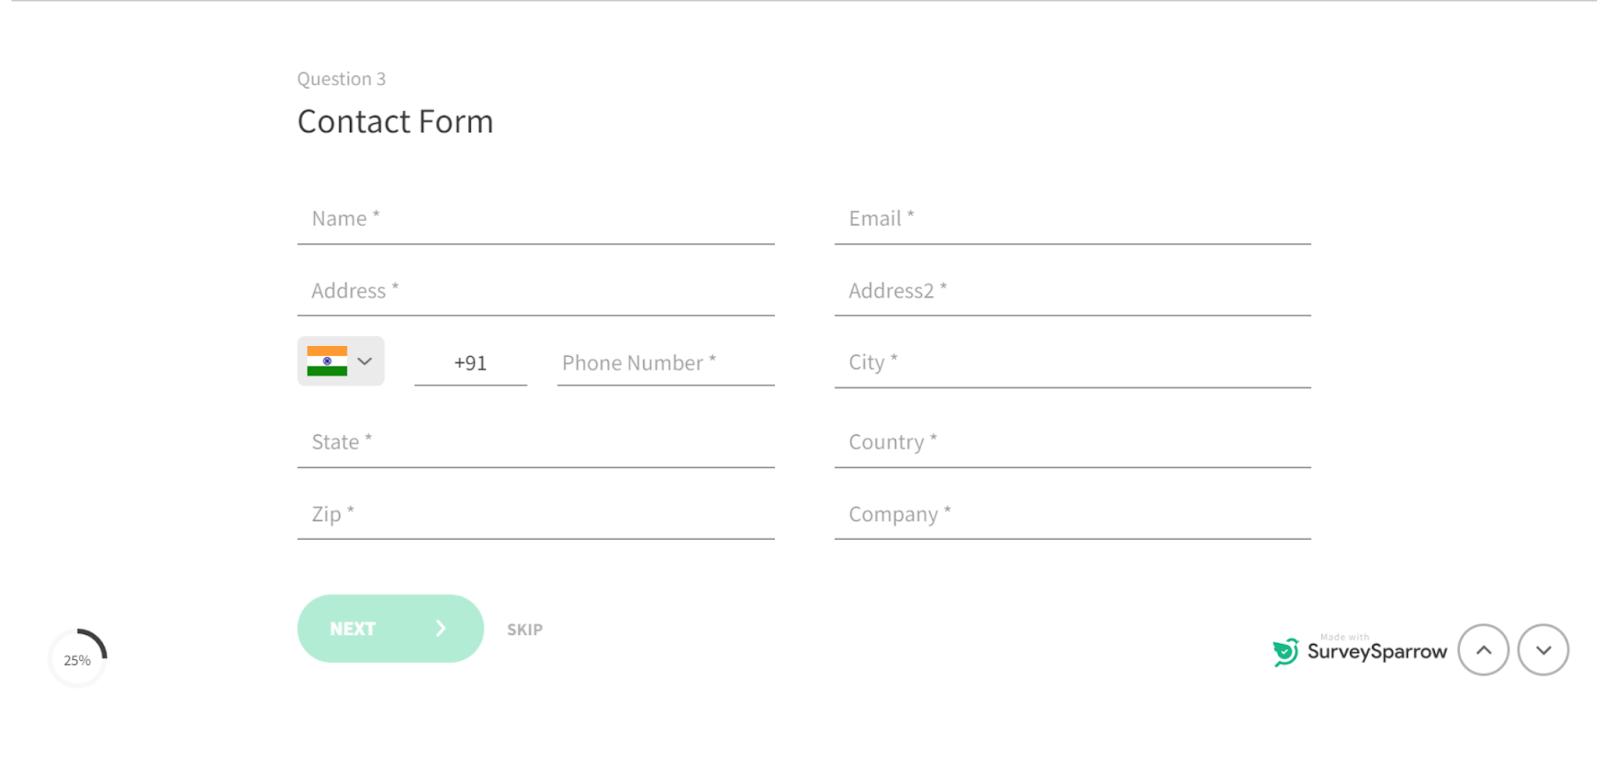Click the 25% progress indicator
Image resolution: width=1600 pixels, height=760 pixels.
(x=78, y=659)
